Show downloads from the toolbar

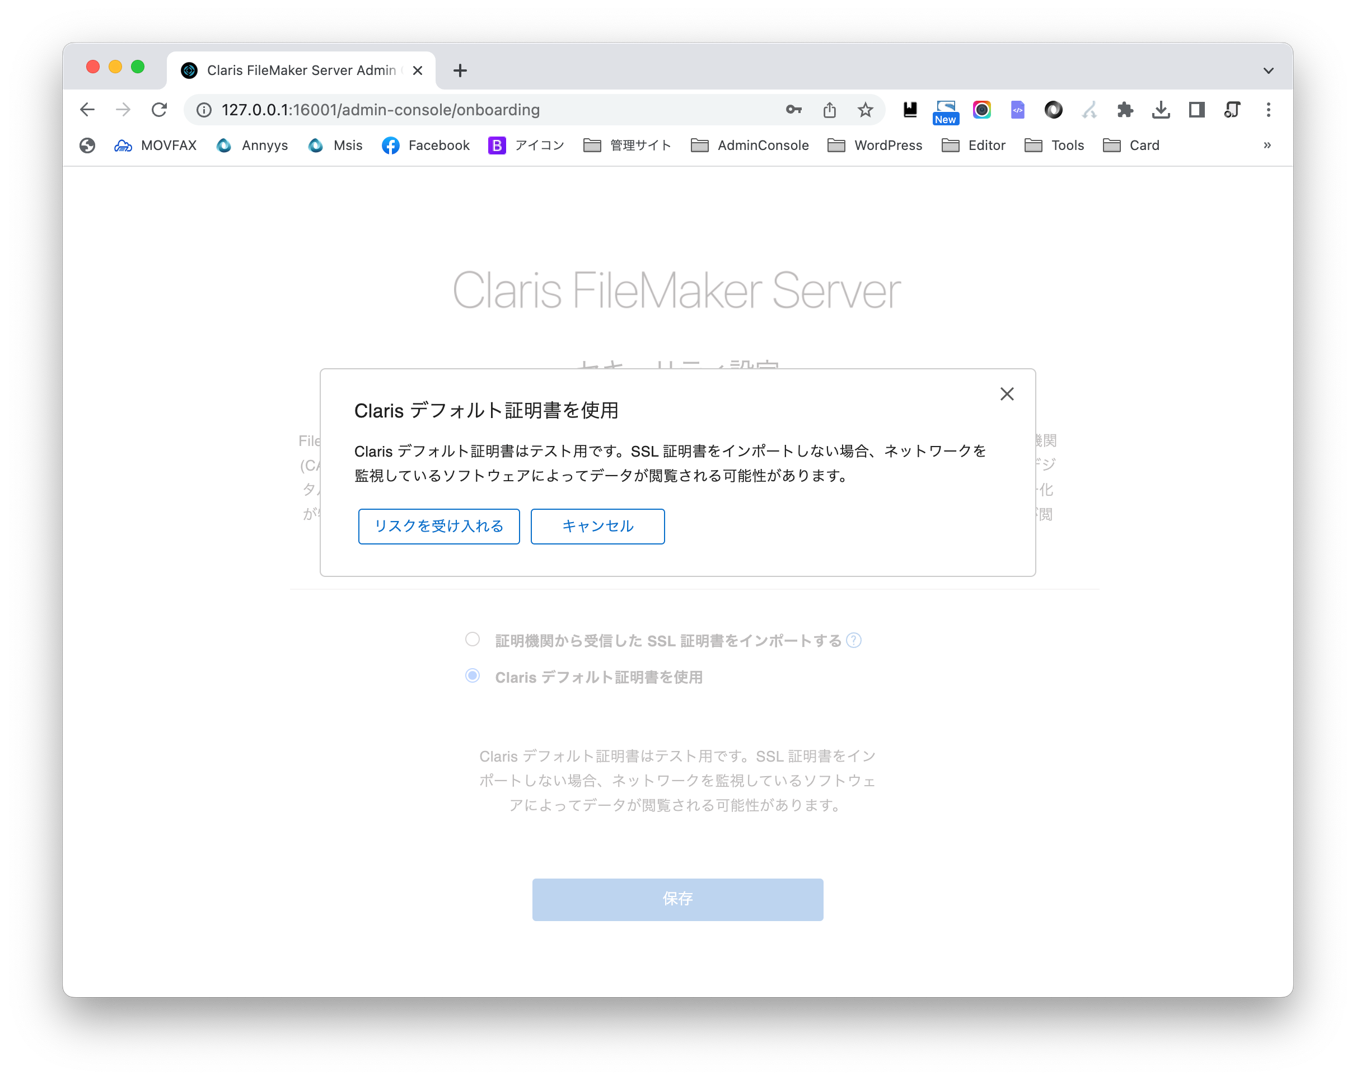(x=1161, y=110)
